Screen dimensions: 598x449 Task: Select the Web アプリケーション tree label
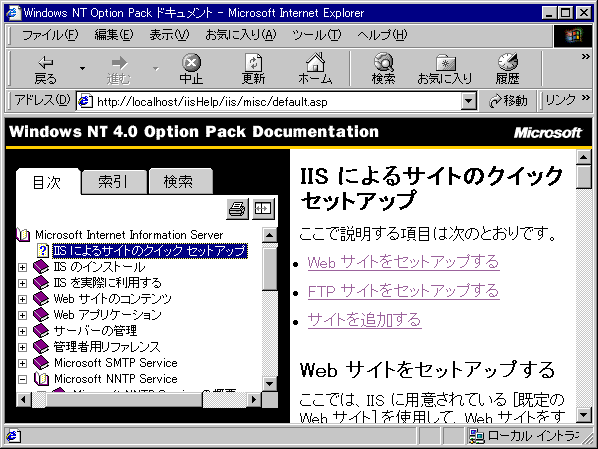click(x=108, y=315)
